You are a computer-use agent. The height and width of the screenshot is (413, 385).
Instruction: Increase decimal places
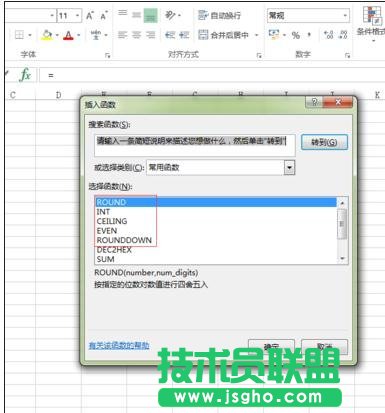click(329, 35)
